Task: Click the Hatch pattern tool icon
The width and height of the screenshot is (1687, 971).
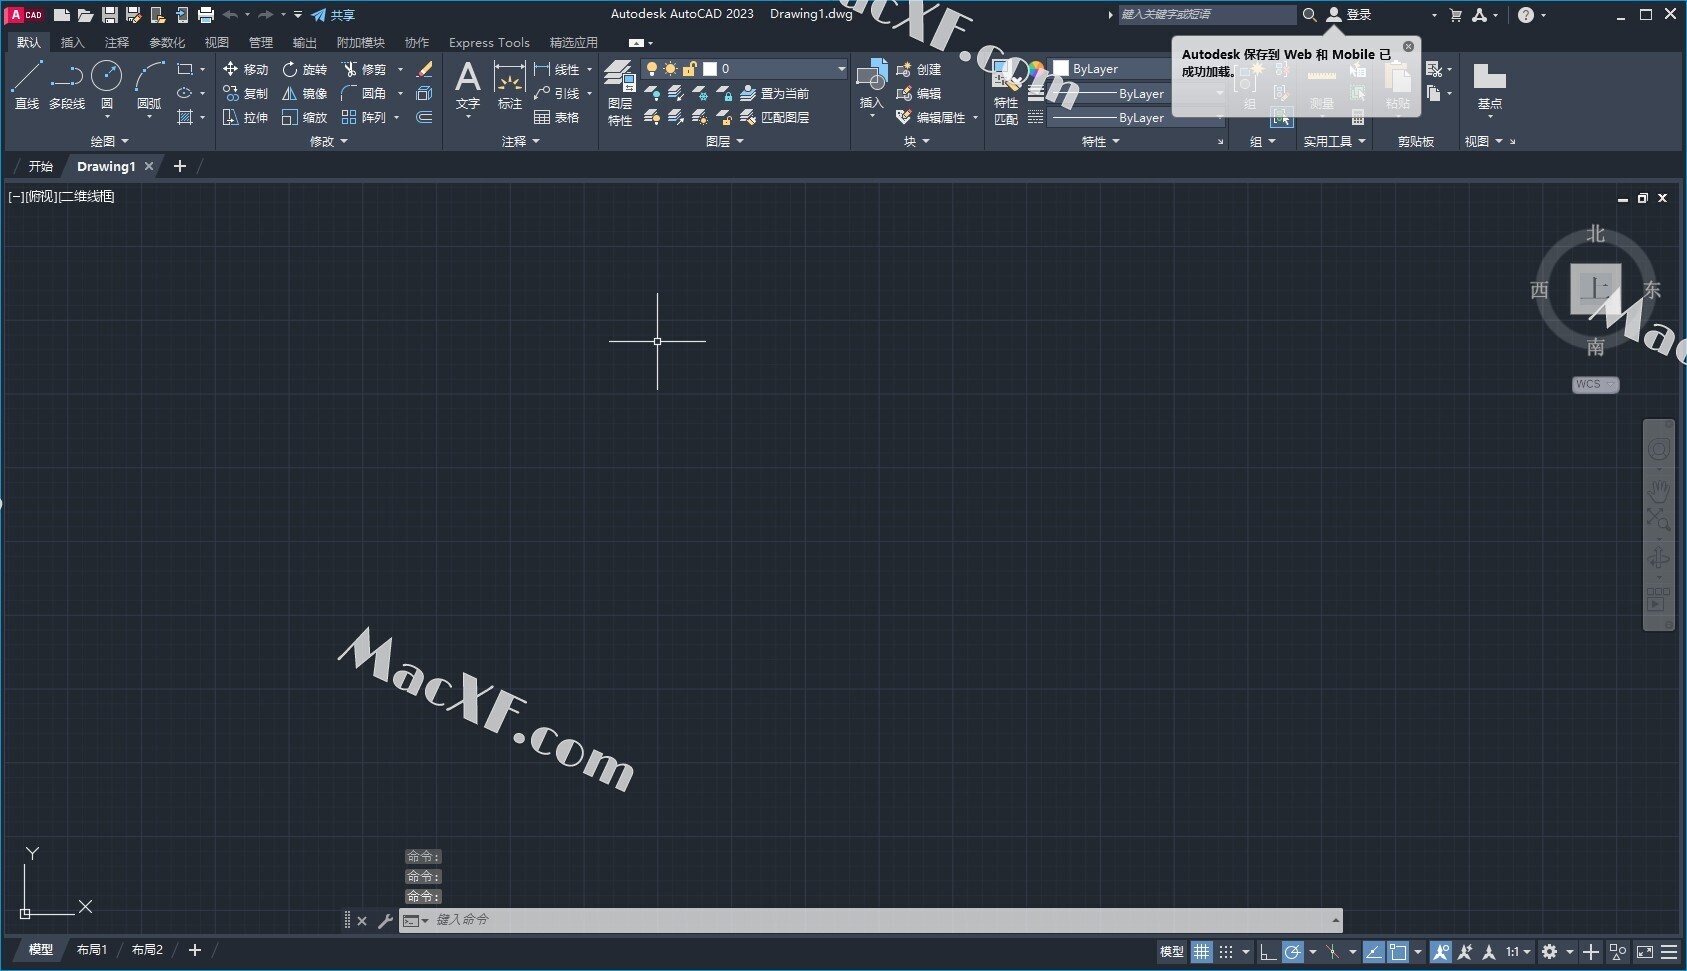Action: point(184,117)
